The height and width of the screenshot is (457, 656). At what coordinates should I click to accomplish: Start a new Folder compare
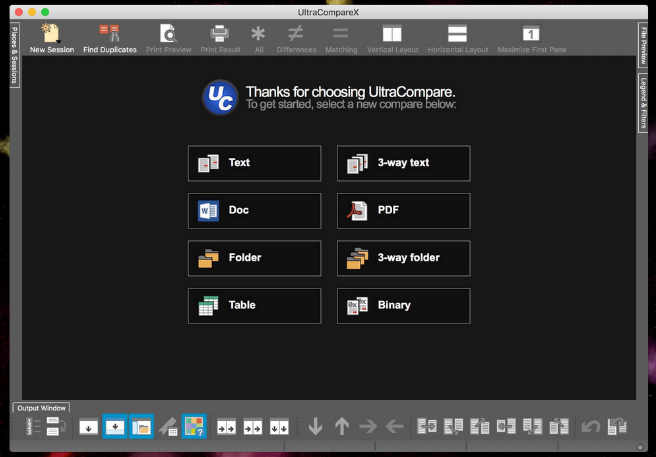254,258
